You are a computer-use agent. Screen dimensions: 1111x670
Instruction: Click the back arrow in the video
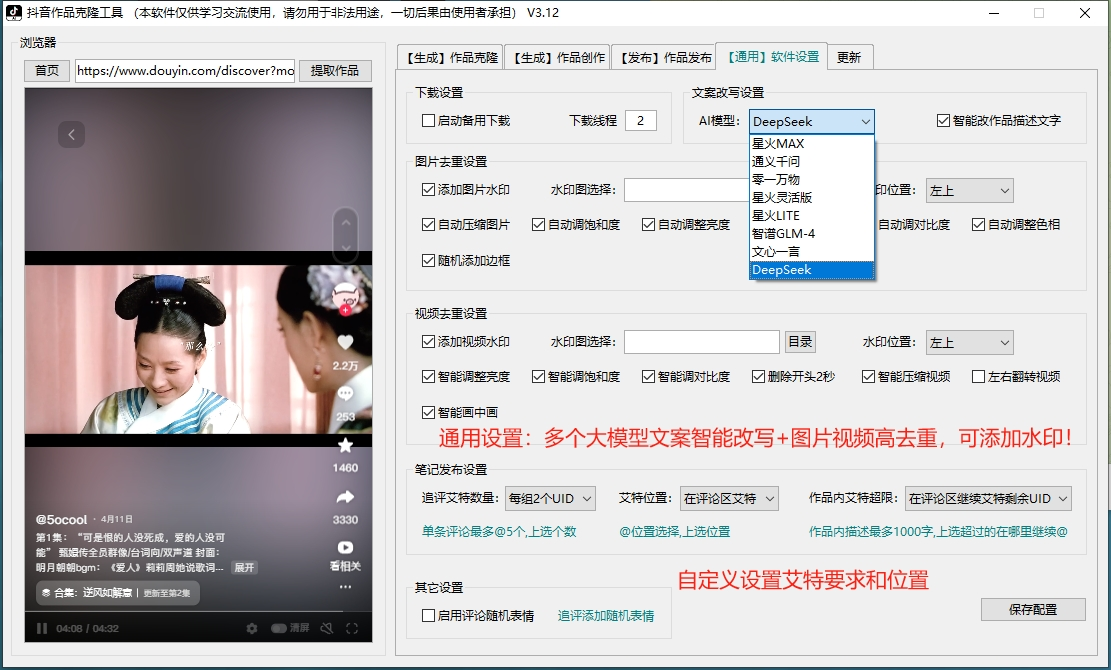click(70, 134)
